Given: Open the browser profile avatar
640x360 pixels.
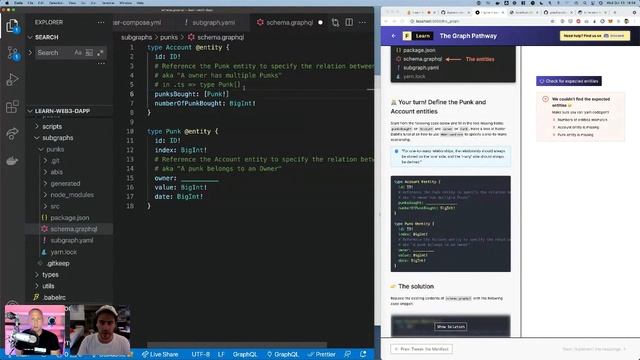Looking at the screenshot, I should 627,21.
